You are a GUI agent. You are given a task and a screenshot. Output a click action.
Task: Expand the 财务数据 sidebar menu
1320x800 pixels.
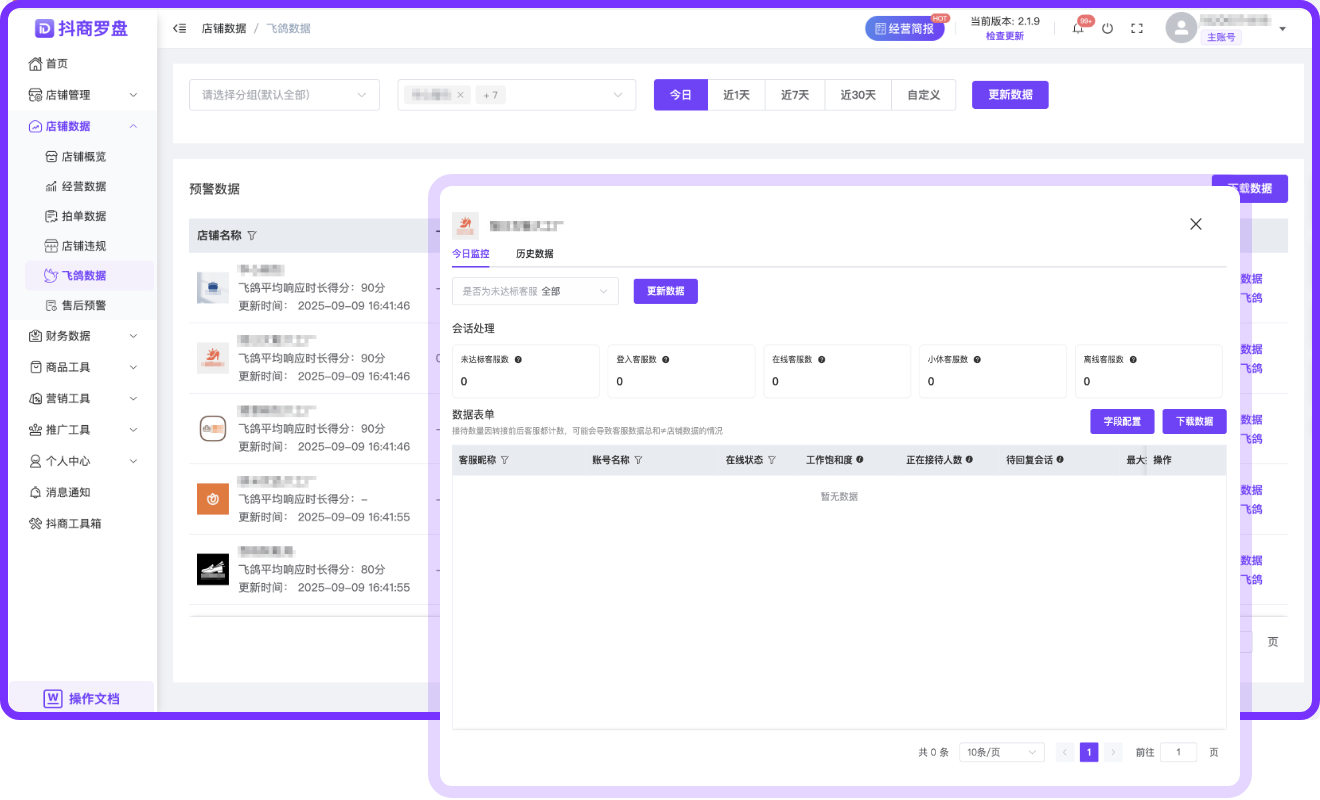[83, 336]
